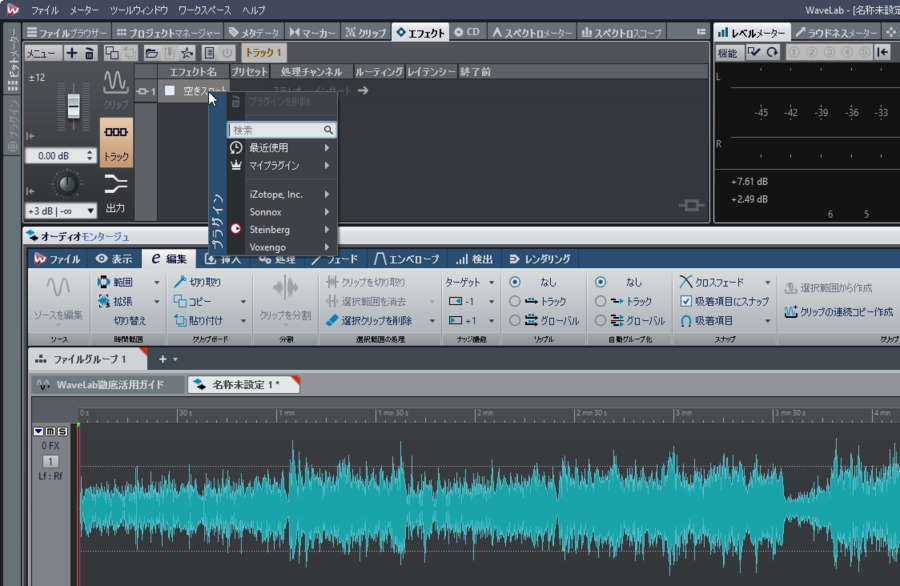Click Delete Selected Clip eraser item
Screen dimensions: 900x586
coord(369,320)
